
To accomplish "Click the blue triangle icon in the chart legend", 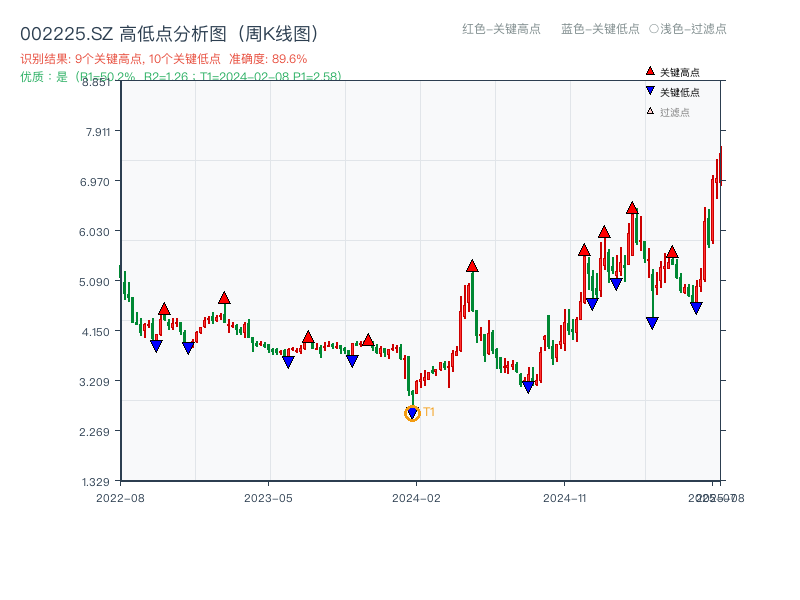I will (x=650, y=91).
